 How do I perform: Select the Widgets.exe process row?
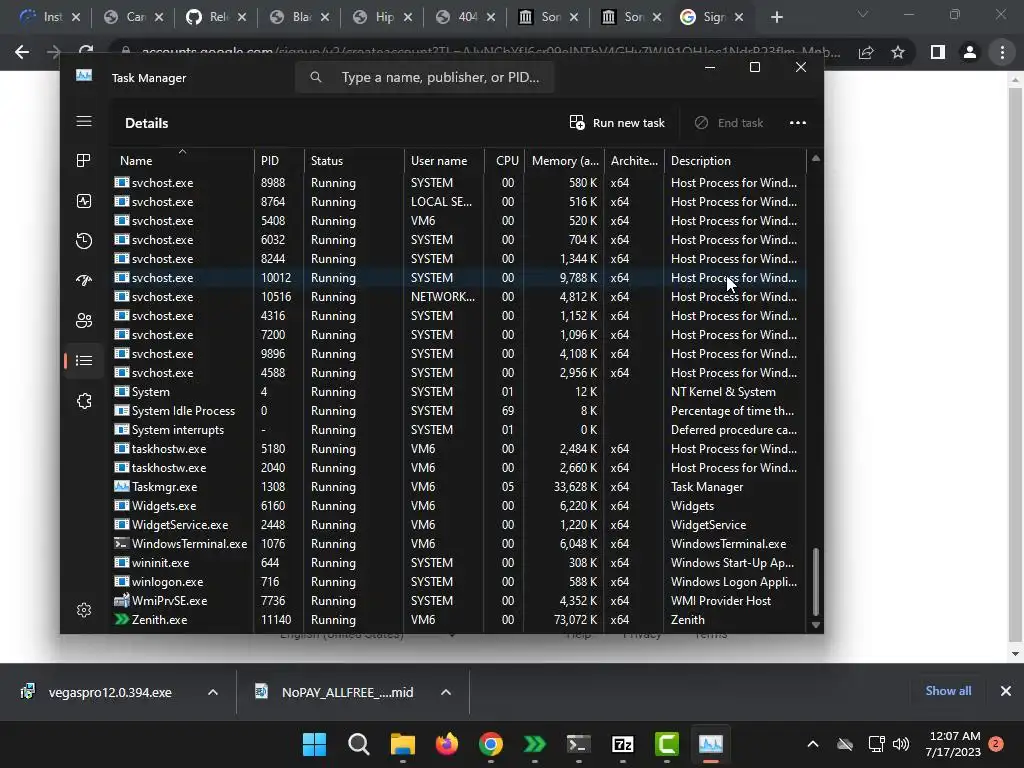[x=459, y=505]
